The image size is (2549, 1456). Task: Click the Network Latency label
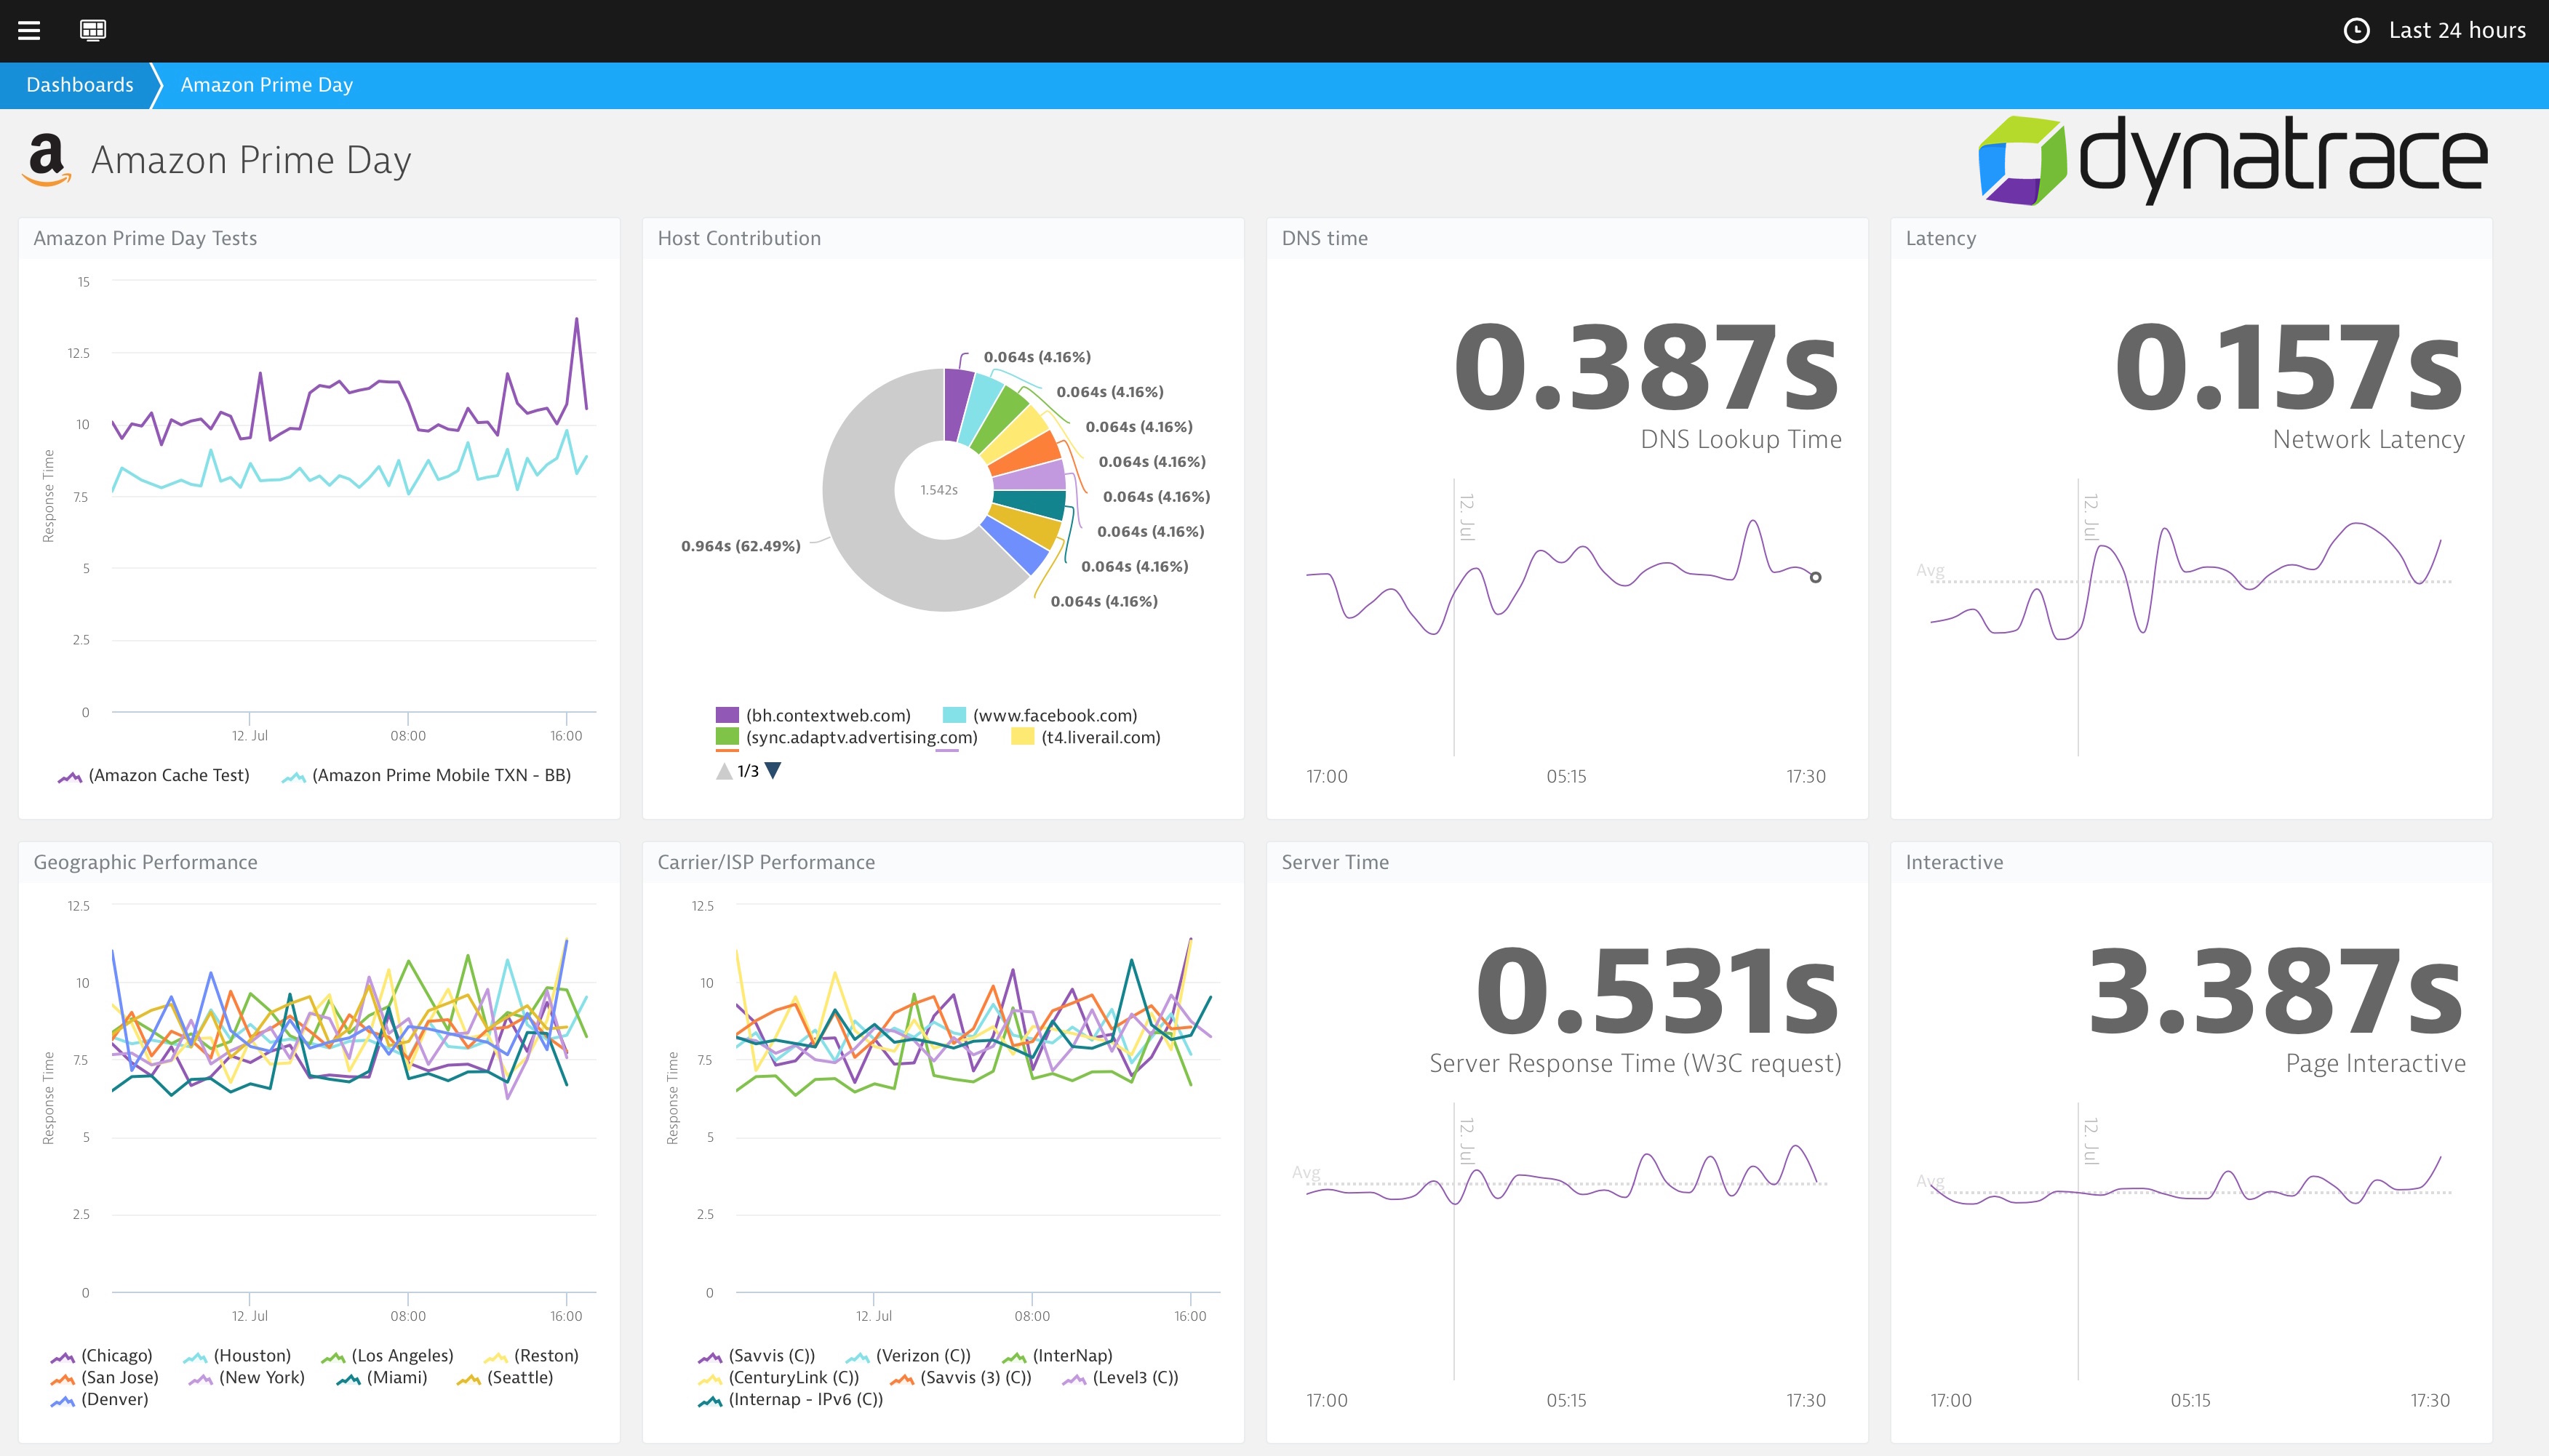(2368, 439)
